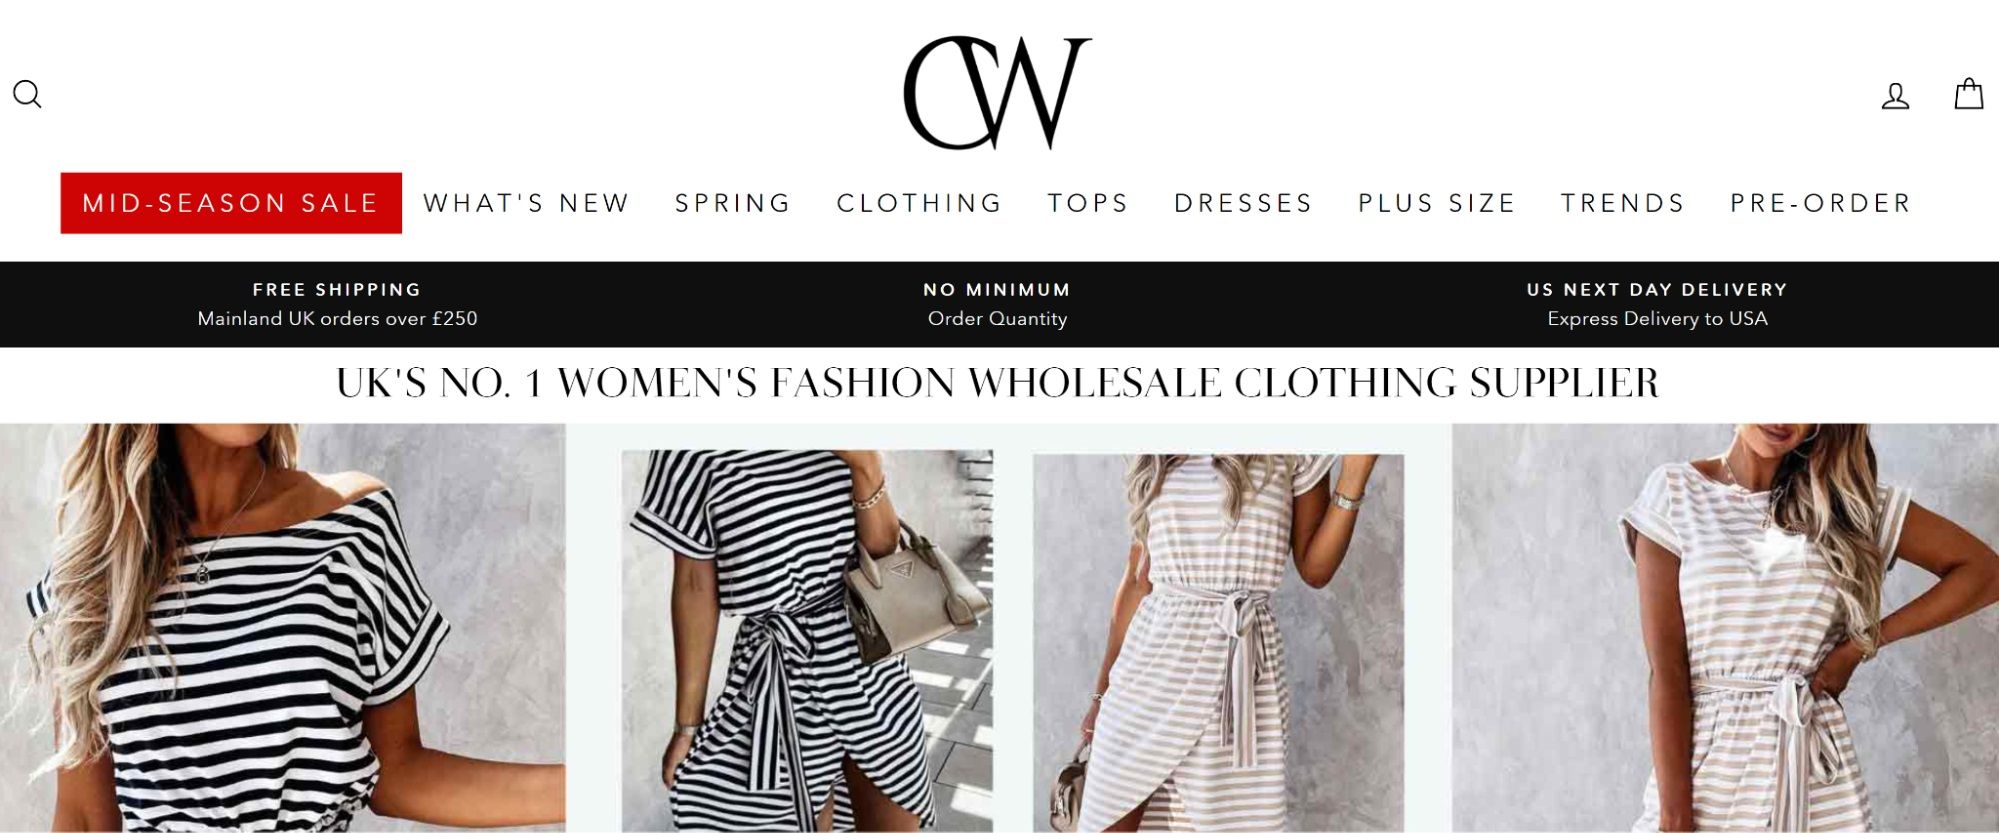The image size is (1999, 833).
Task: Go to What's New section
Action: click(x=526, y=203)
